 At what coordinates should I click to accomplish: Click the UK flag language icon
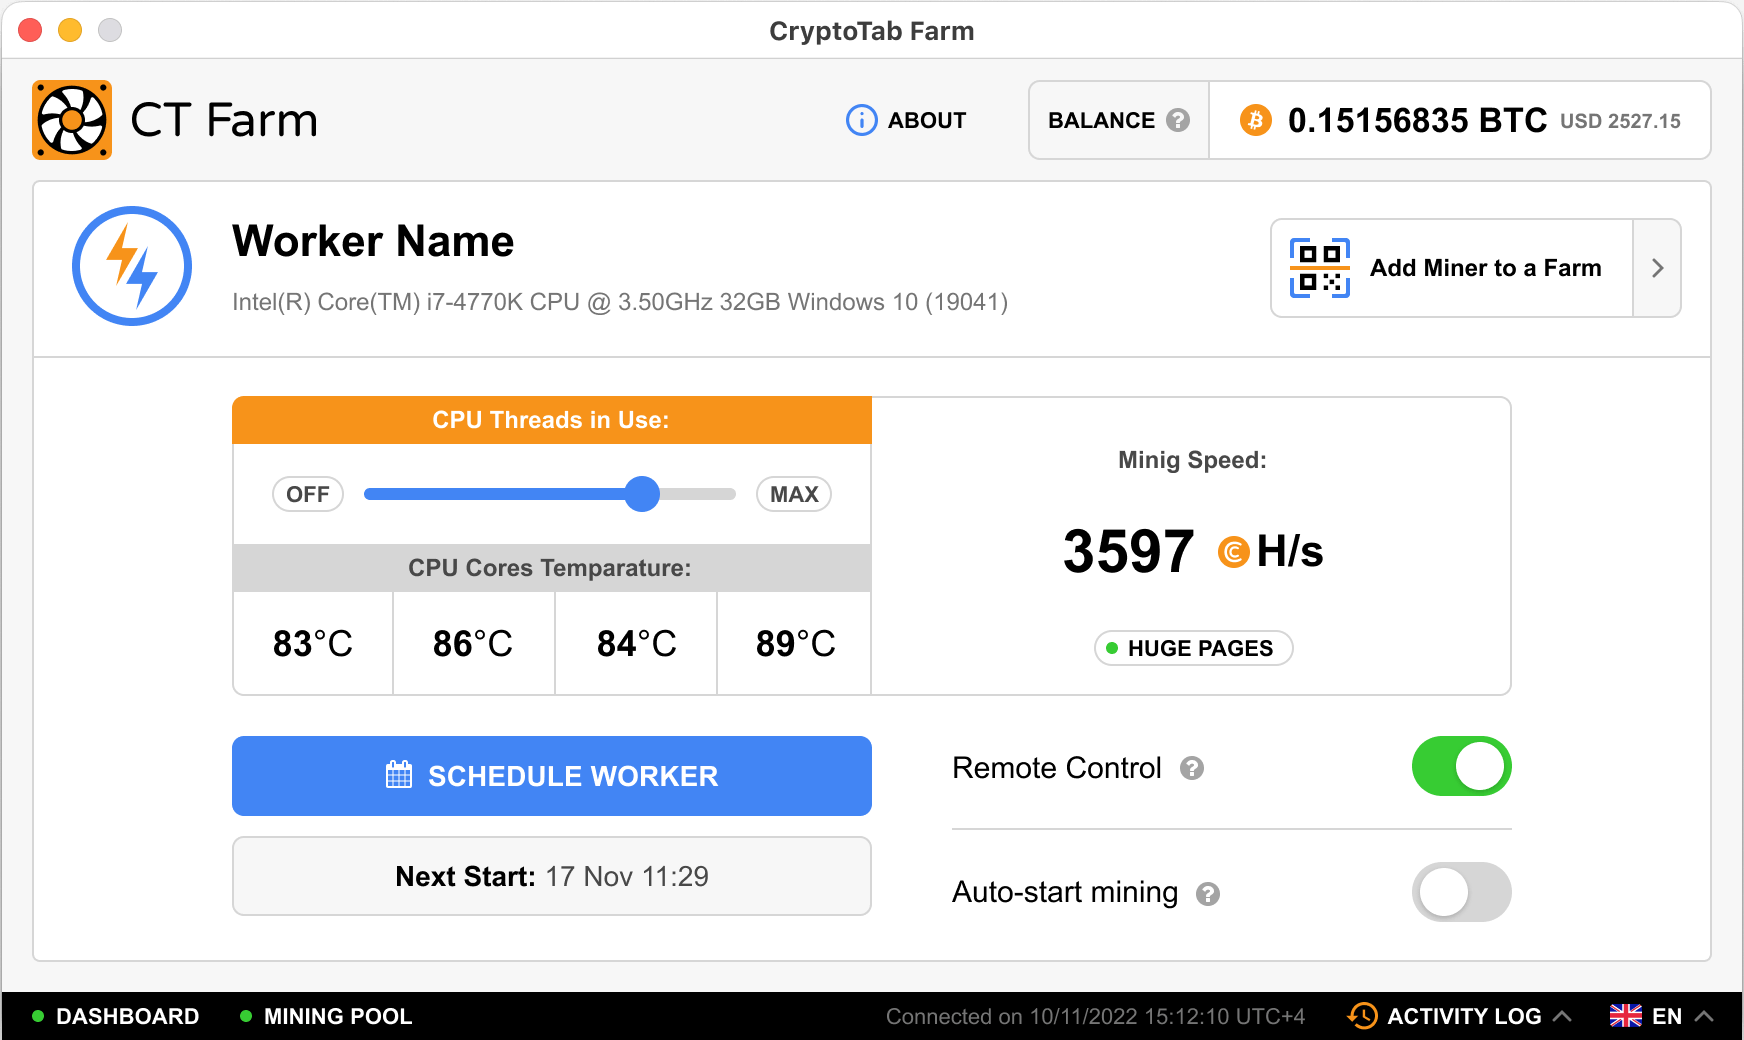pos(1626,1016)
